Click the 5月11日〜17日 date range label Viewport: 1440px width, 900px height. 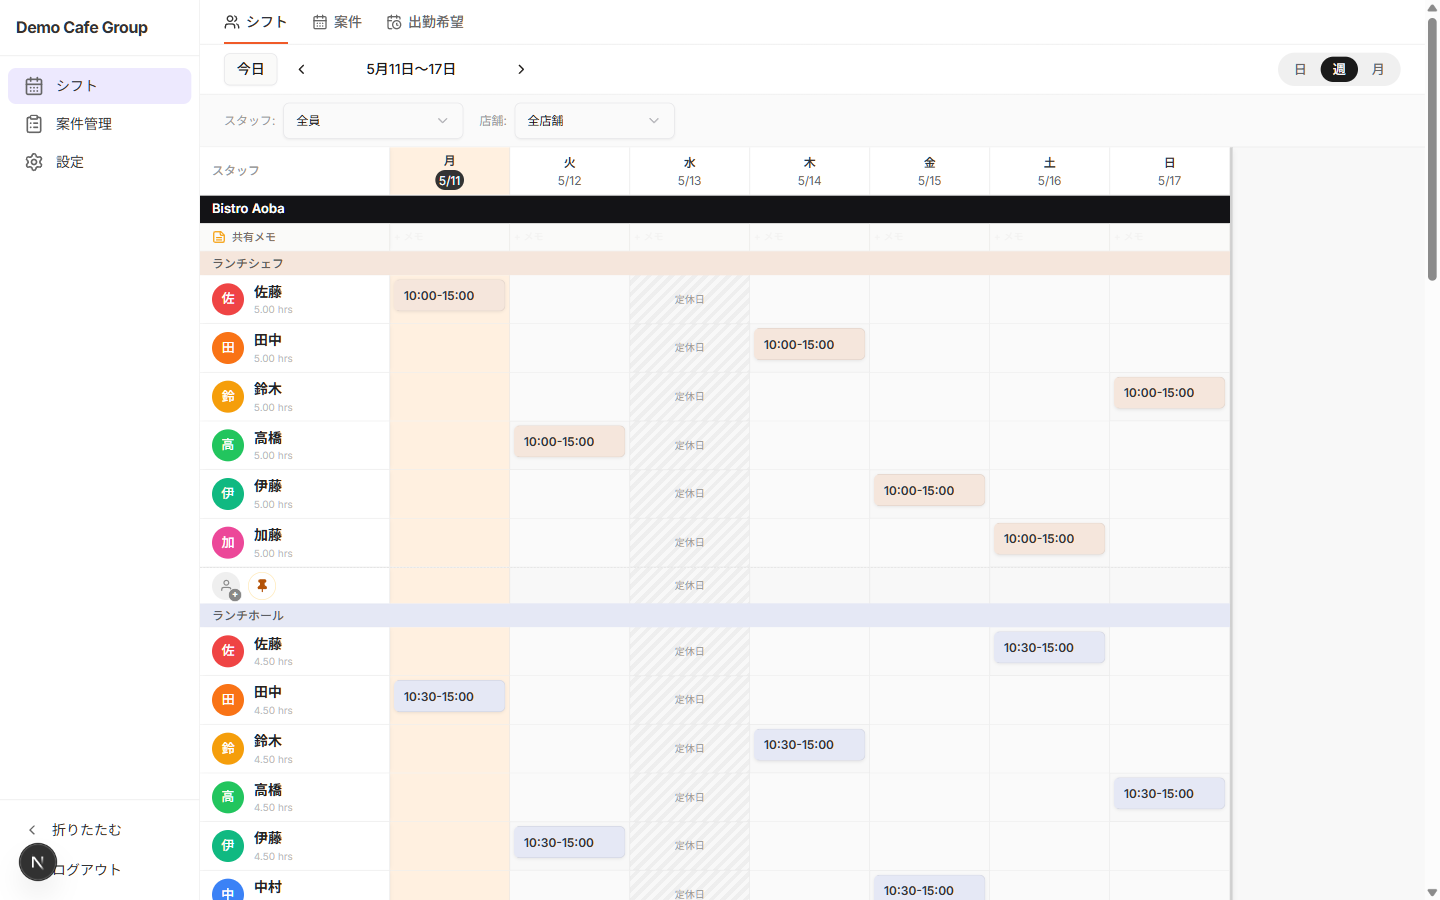[x=411, y=69]
